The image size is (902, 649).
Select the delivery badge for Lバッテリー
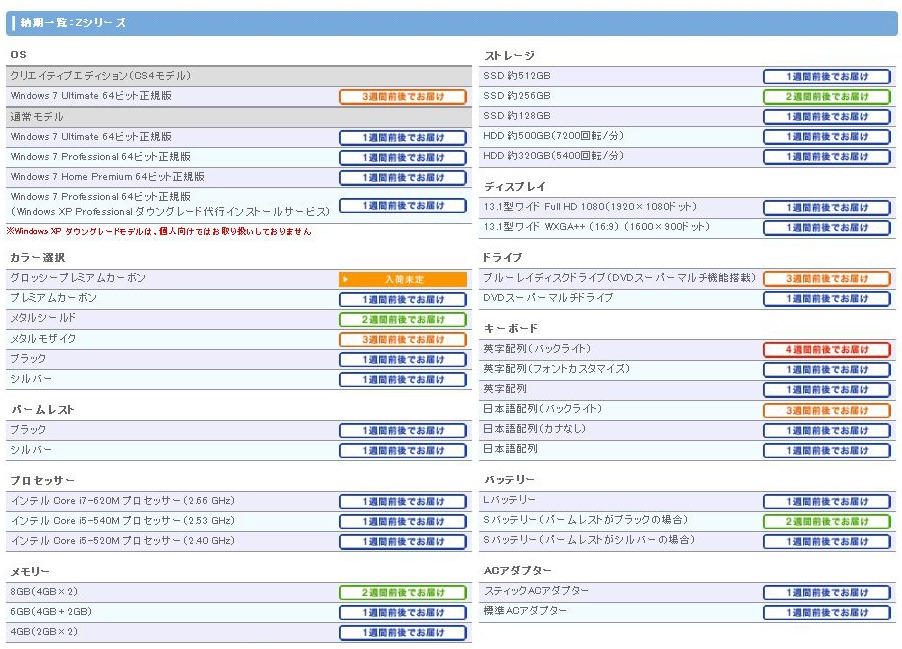coord(826,502)
